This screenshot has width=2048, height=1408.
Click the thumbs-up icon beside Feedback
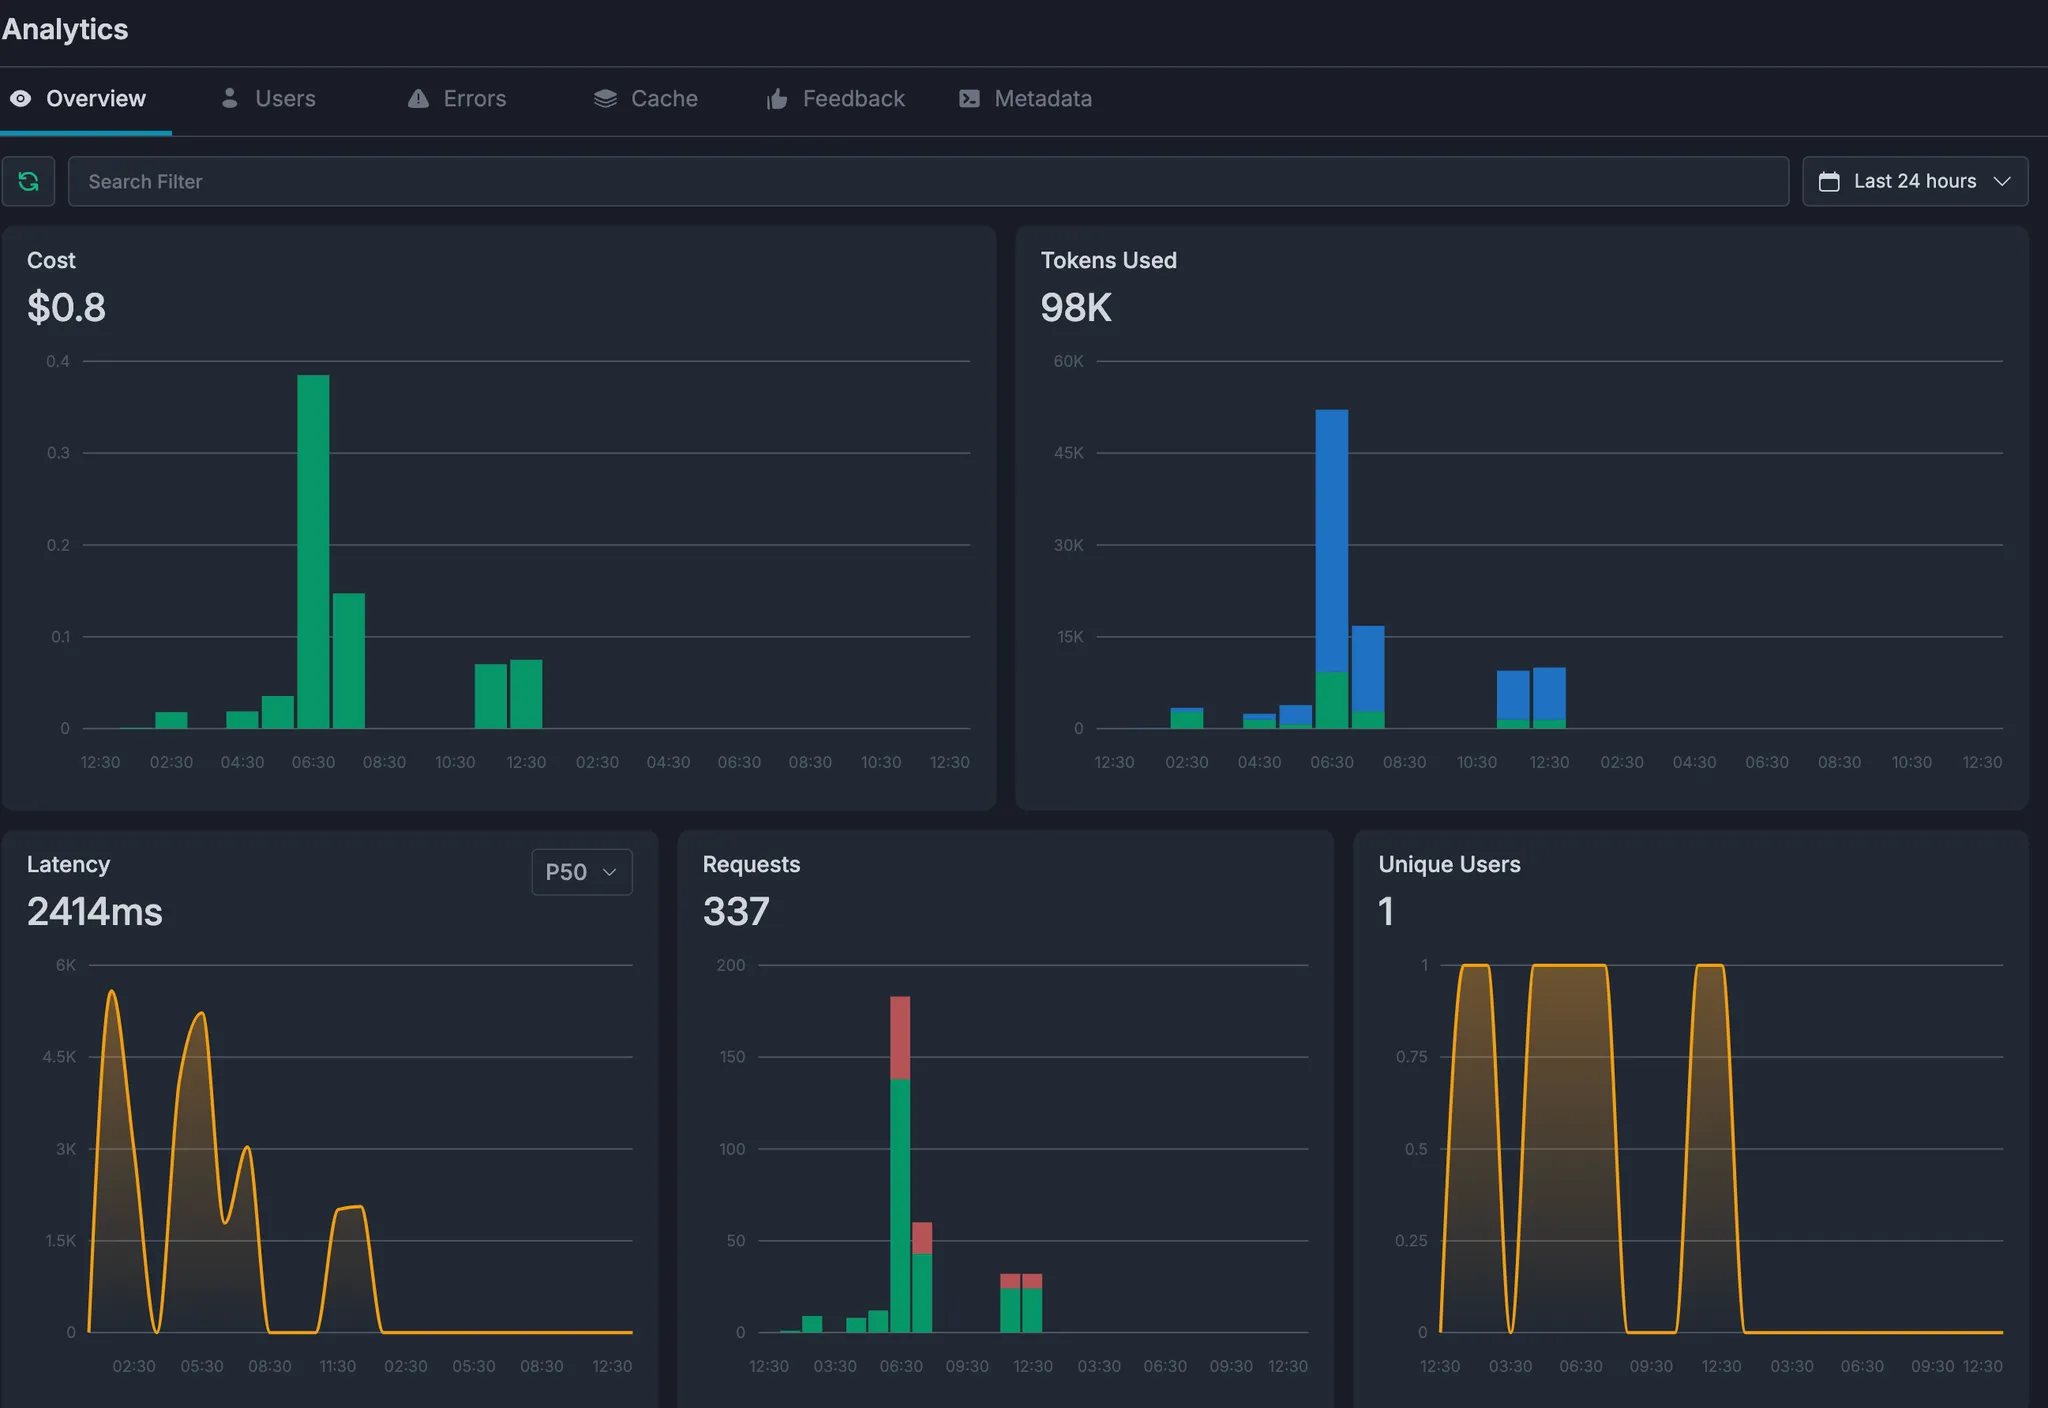coord(777,99)
